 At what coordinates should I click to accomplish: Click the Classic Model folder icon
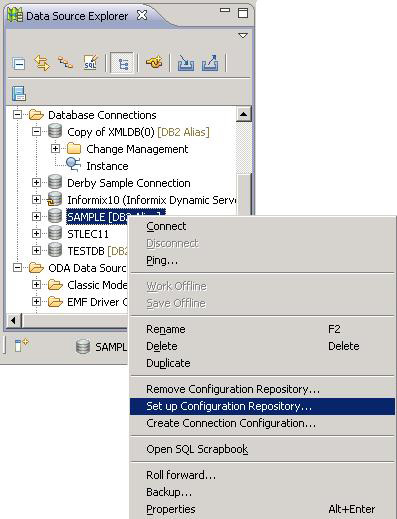click(x=55, y=285)
